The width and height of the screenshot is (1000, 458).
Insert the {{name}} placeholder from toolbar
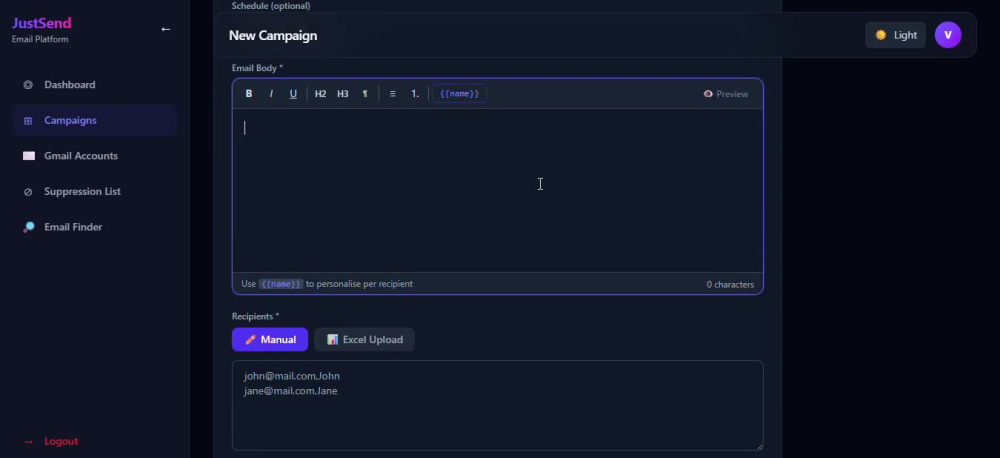pos(459,94)
